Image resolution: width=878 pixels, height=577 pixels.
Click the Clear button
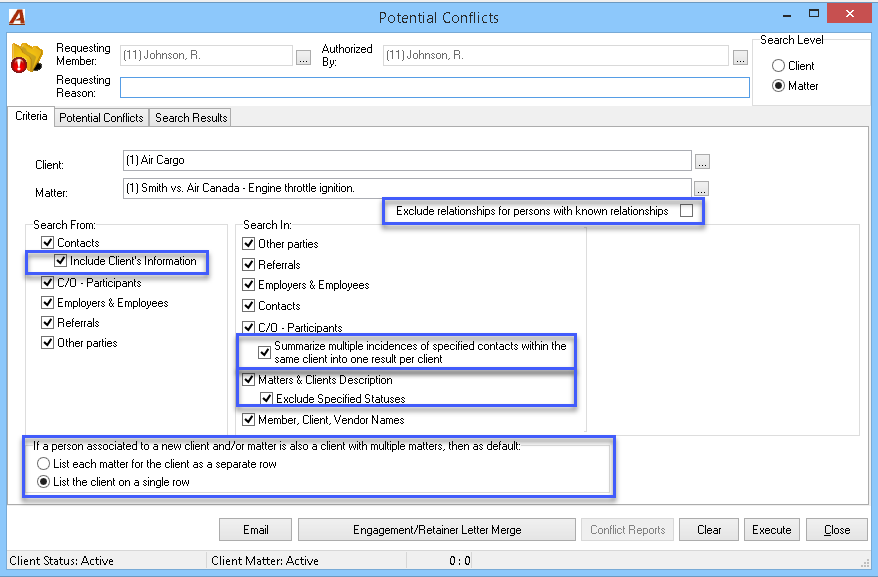pyautogui.click(x=709, y=529)
